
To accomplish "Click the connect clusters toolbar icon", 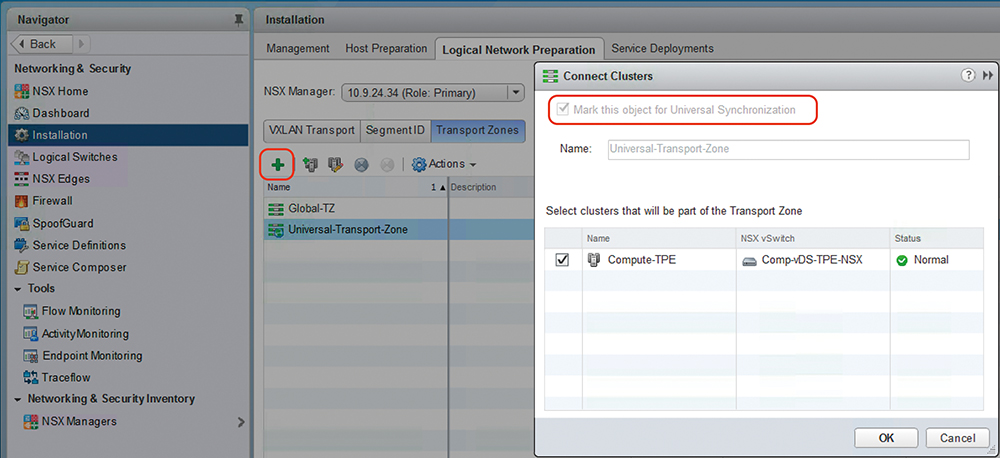I will [311, 165].
